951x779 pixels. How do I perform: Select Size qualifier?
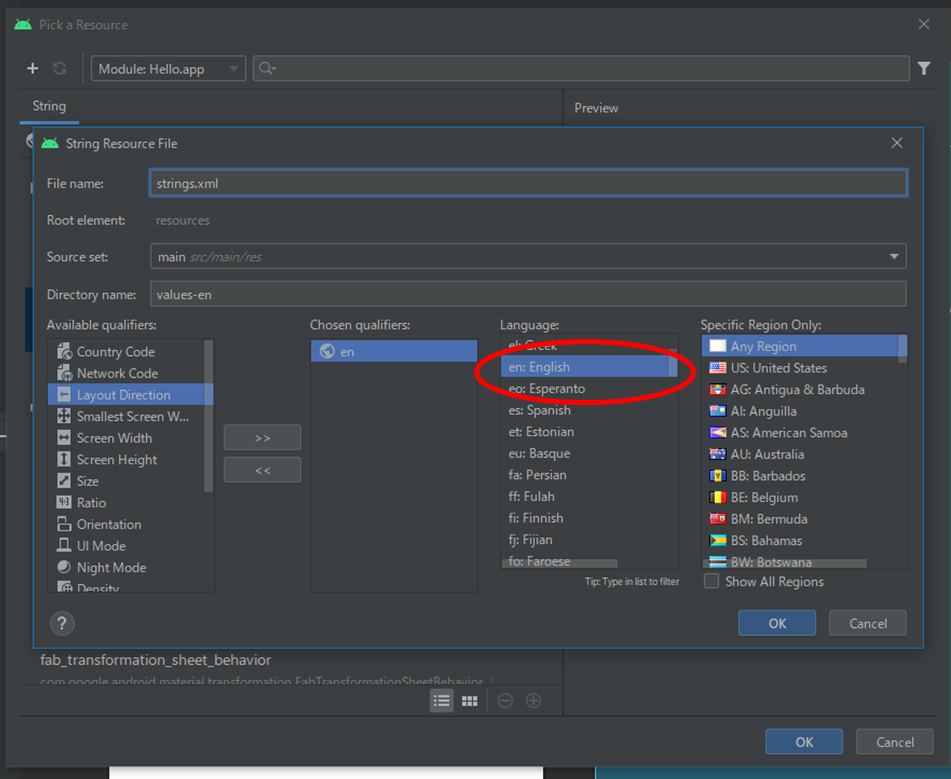(127, 481)
